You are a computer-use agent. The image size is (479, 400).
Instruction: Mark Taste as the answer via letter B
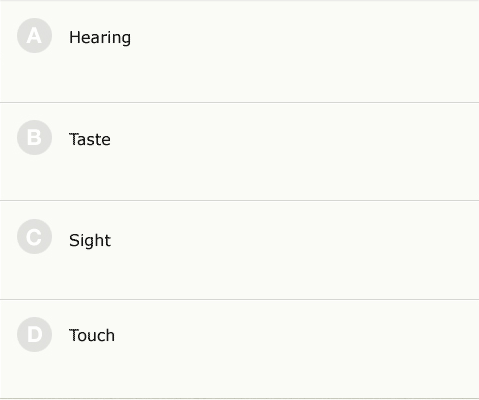pos(34,137)
